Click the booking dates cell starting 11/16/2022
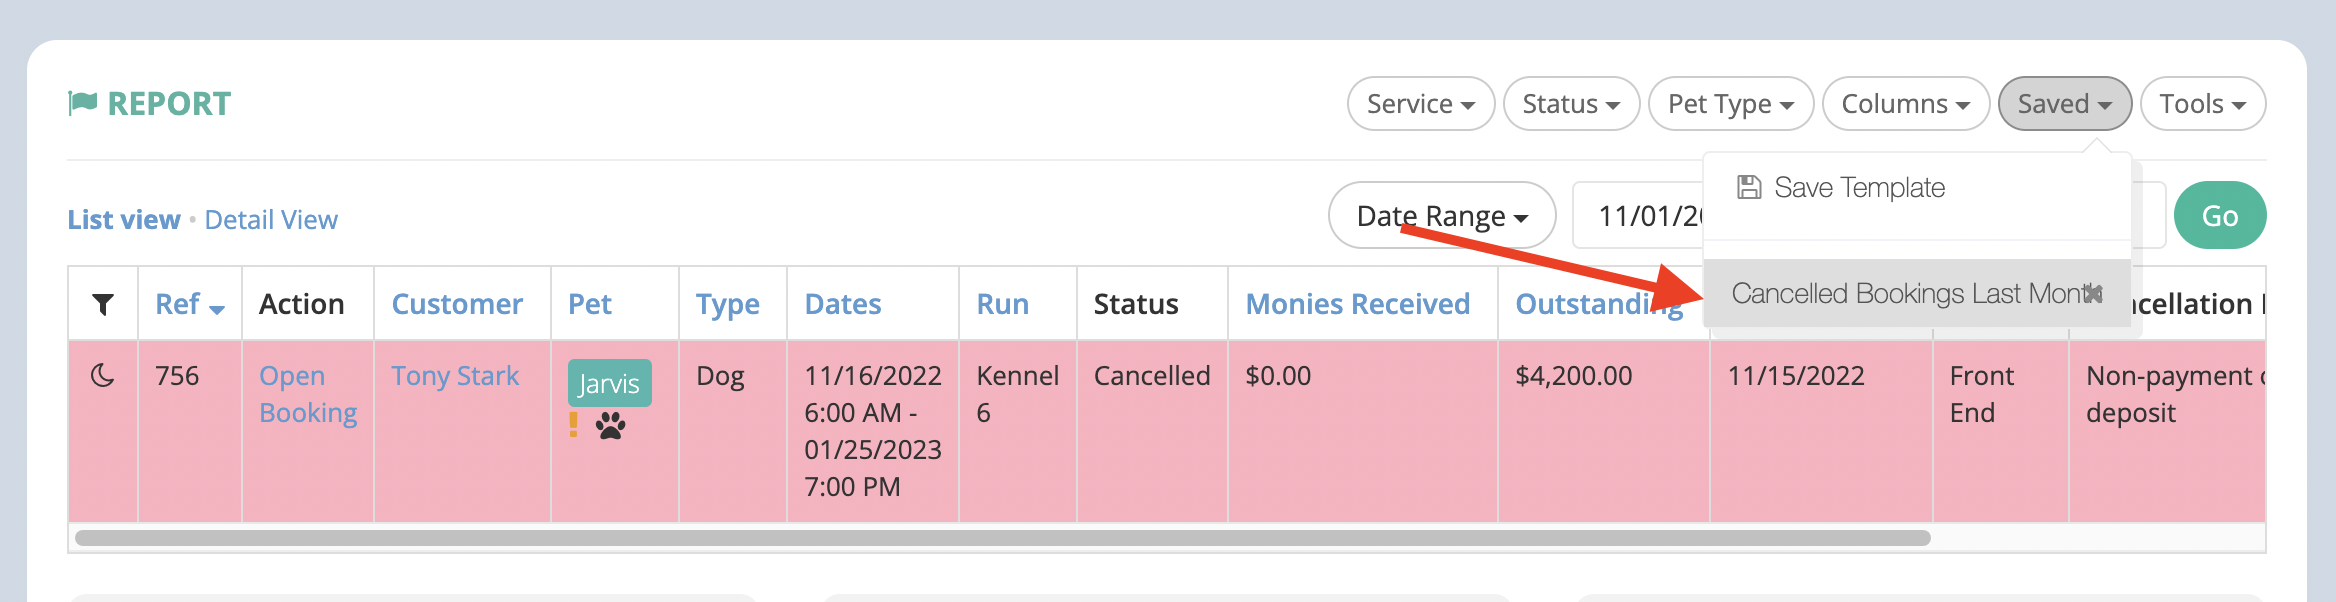 pyautogui.click(x=873, y=431)
